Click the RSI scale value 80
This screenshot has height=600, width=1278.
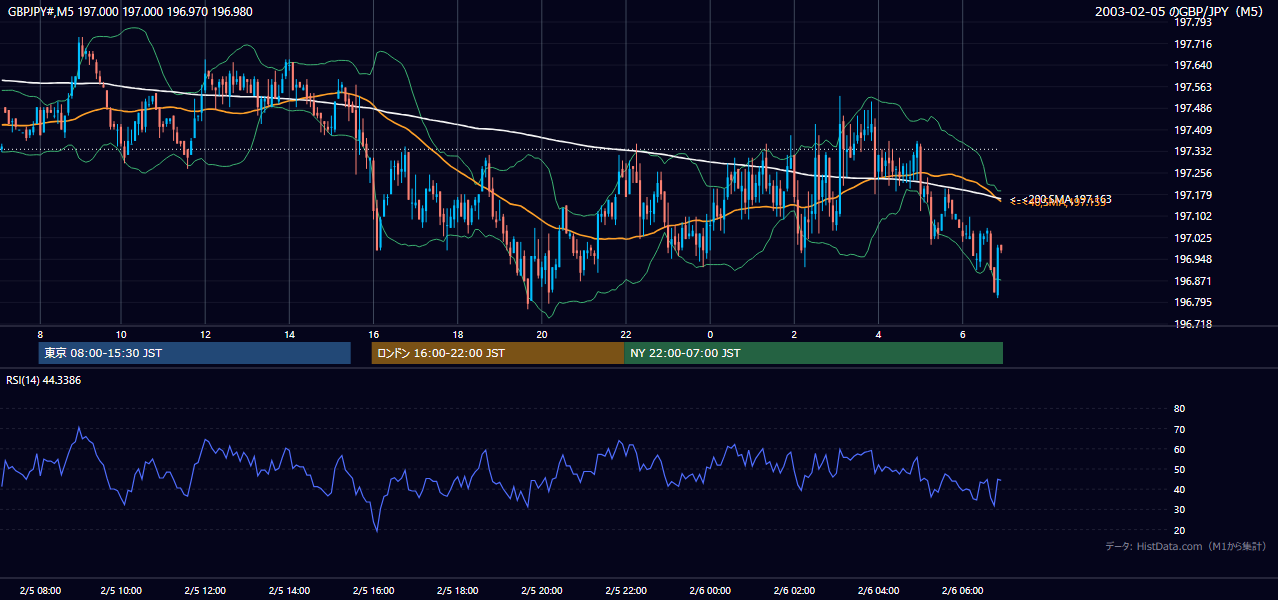click(1179, 409)
